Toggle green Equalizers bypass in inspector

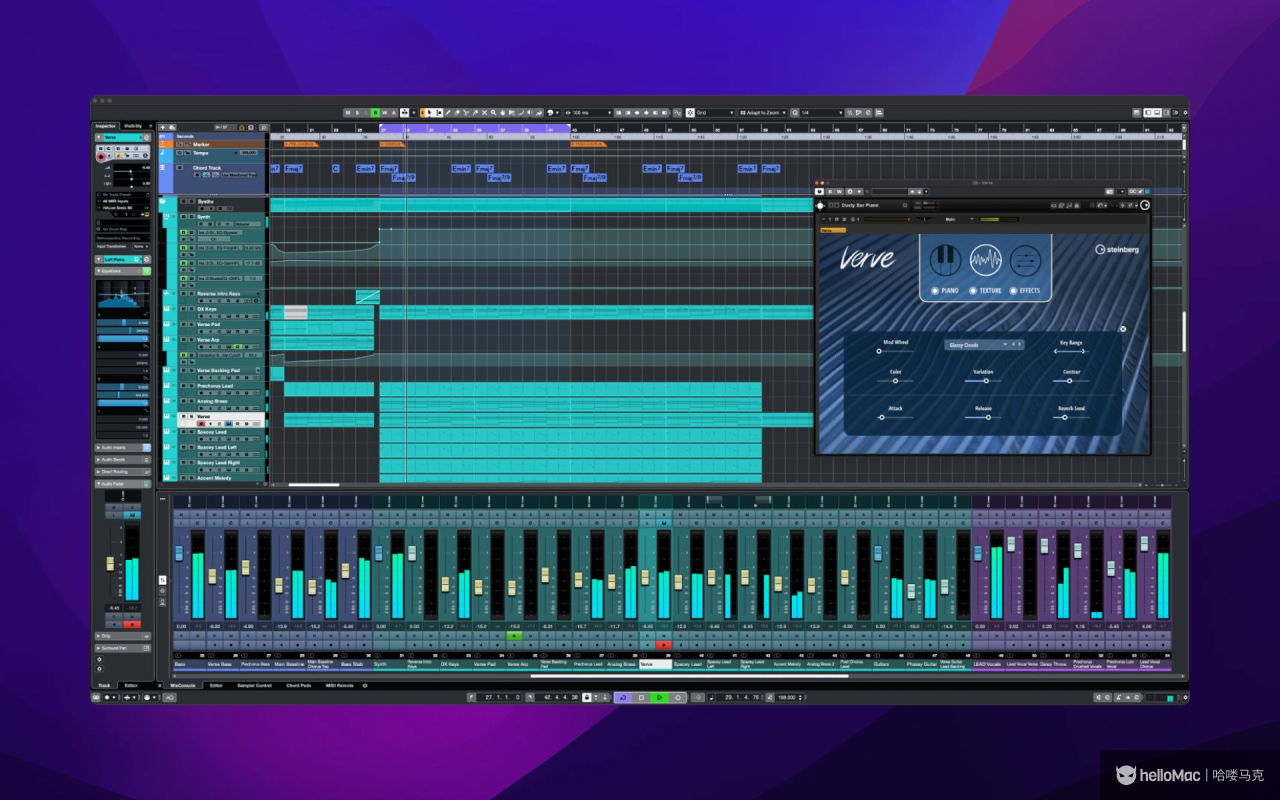pyautogui.click(x=147, y=271)
